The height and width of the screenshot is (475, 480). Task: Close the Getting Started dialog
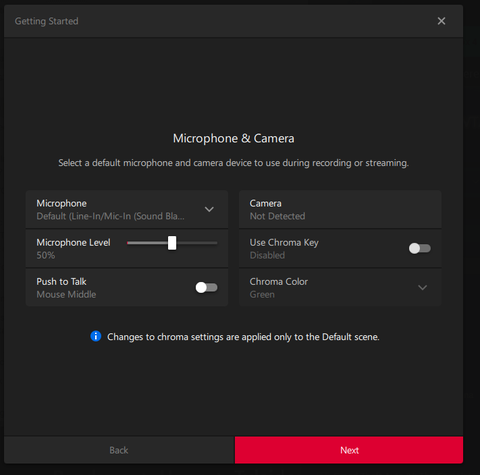[x=441, y=21]
